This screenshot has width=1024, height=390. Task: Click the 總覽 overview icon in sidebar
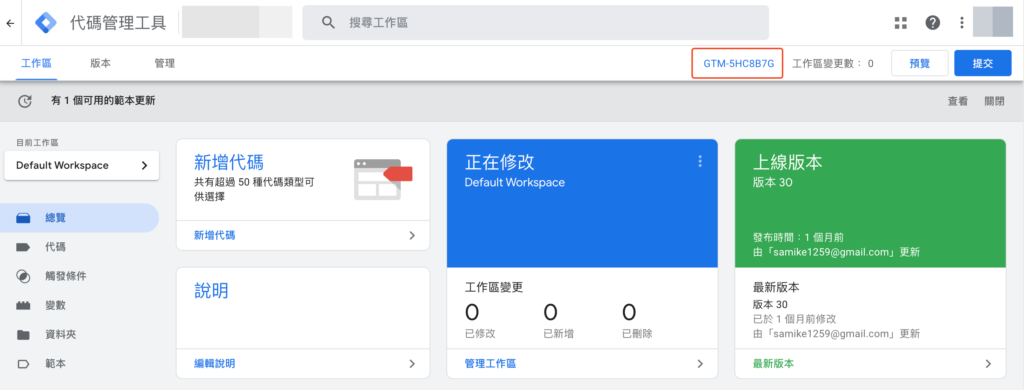pos(24,219)
